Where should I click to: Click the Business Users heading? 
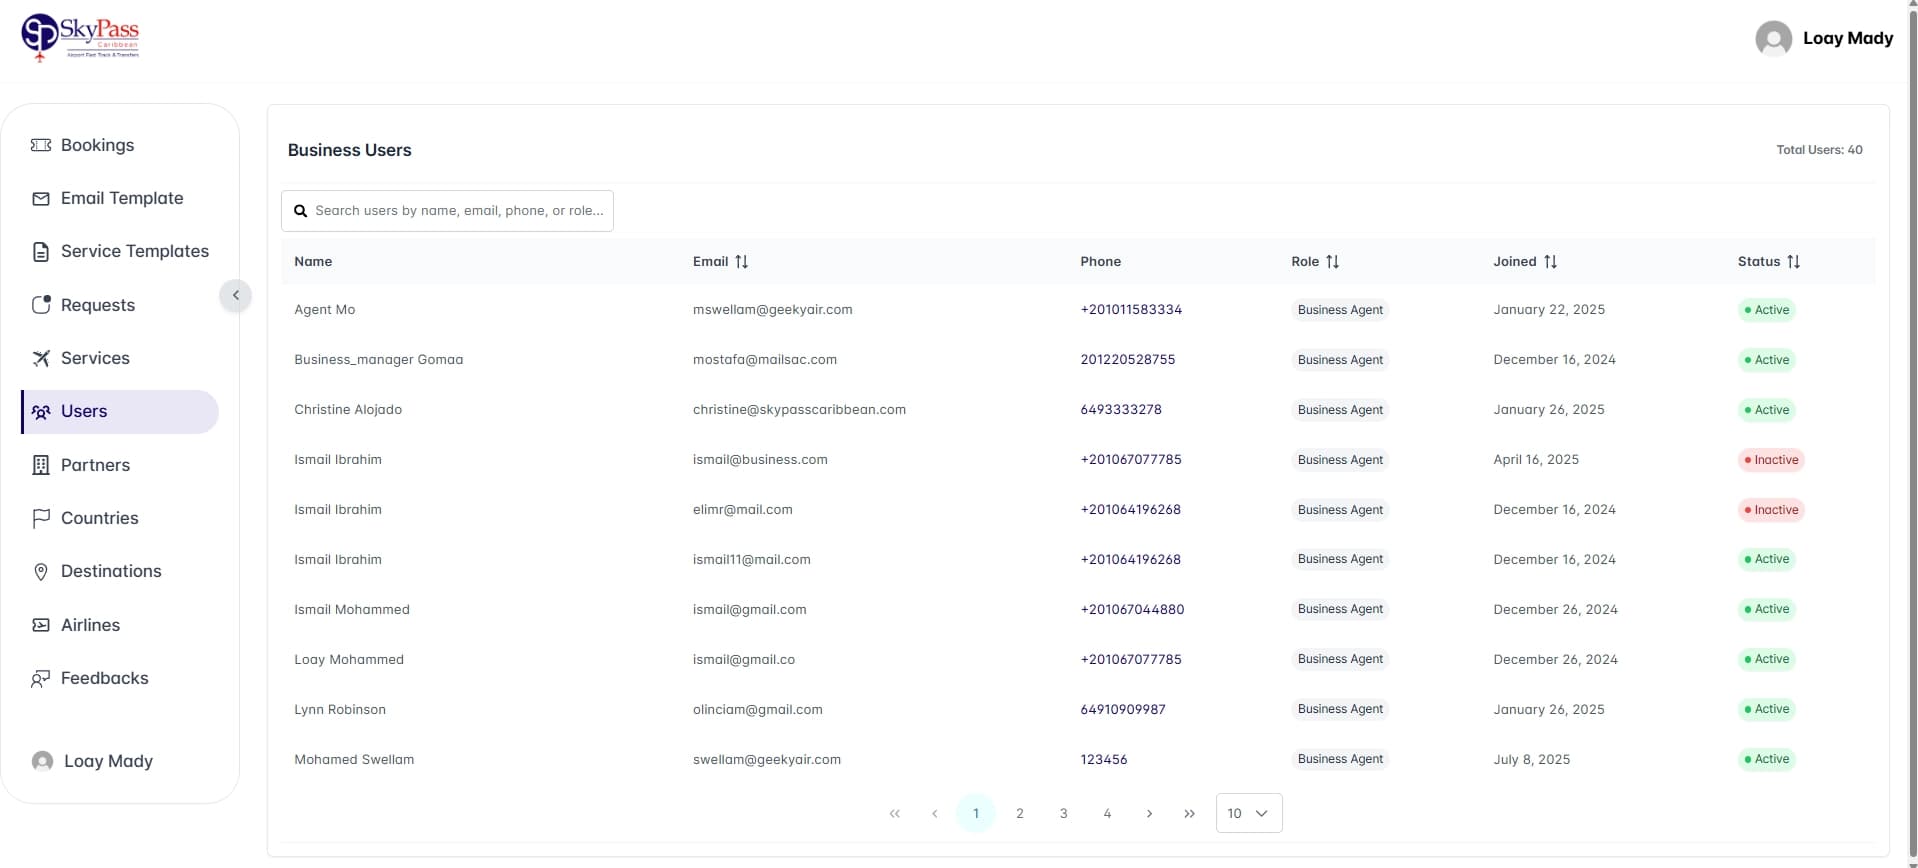click(350, 150)
